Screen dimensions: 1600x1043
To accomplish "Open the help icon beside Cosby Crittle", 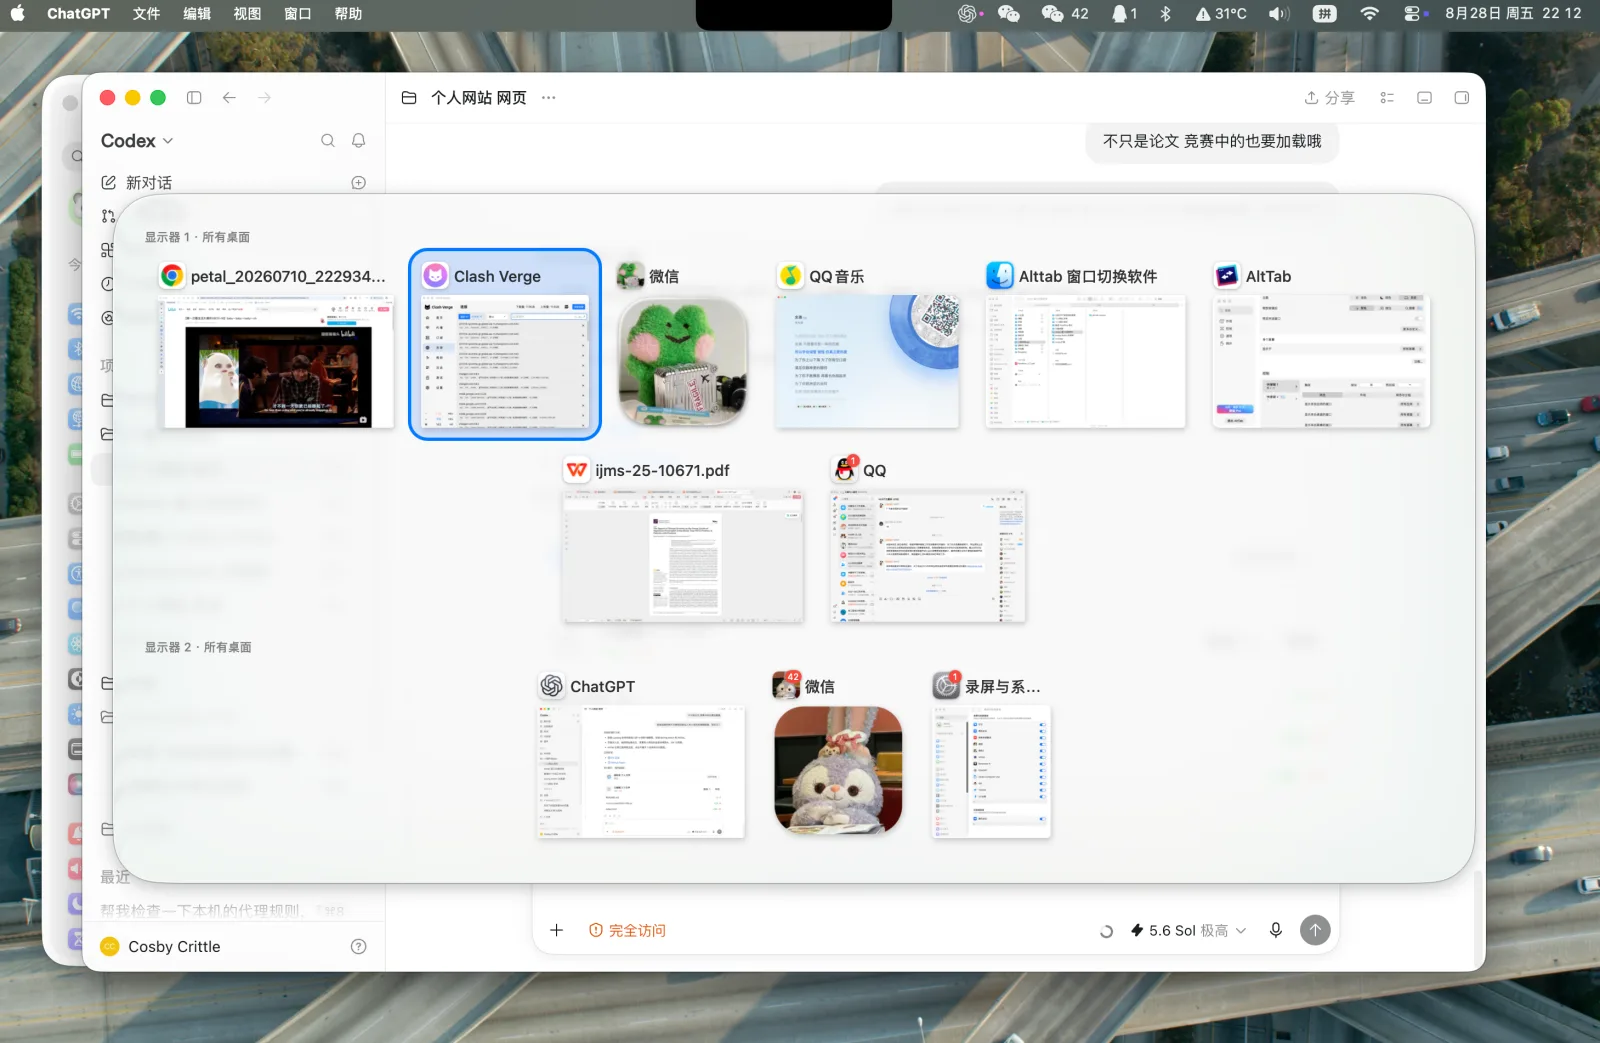I will pos(359,947).
